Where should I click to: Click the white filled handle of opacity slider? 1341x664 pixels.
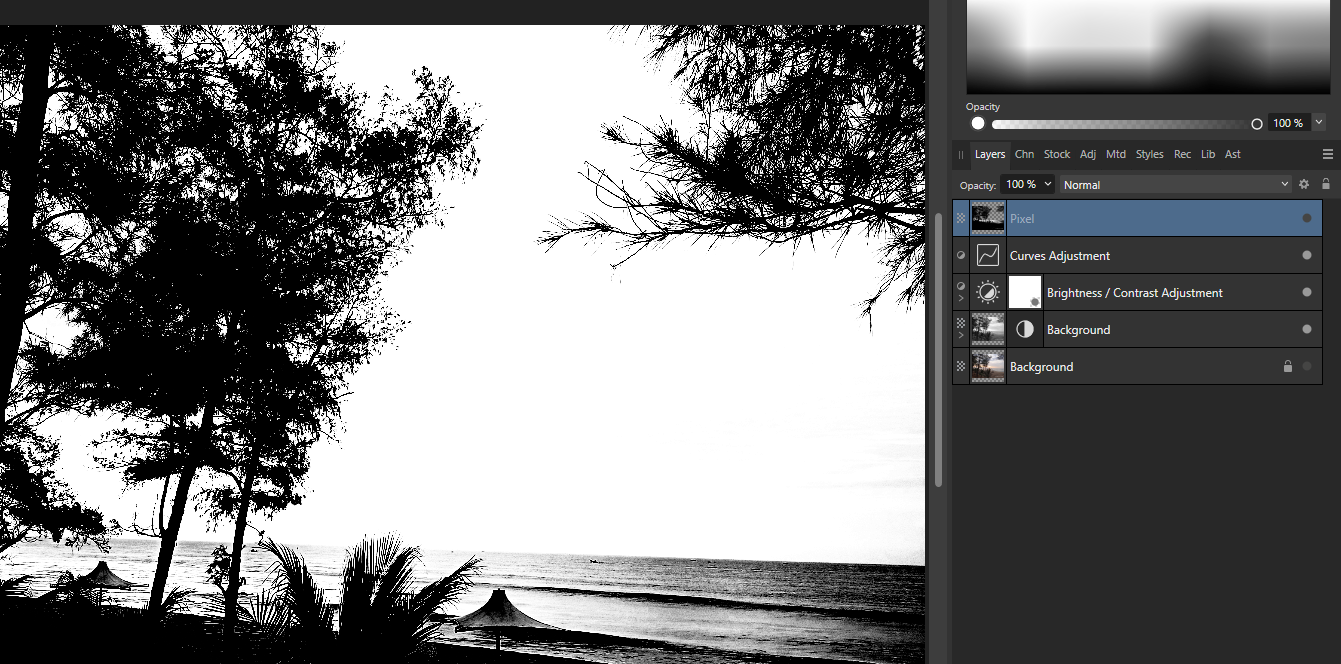pos(978,123)
